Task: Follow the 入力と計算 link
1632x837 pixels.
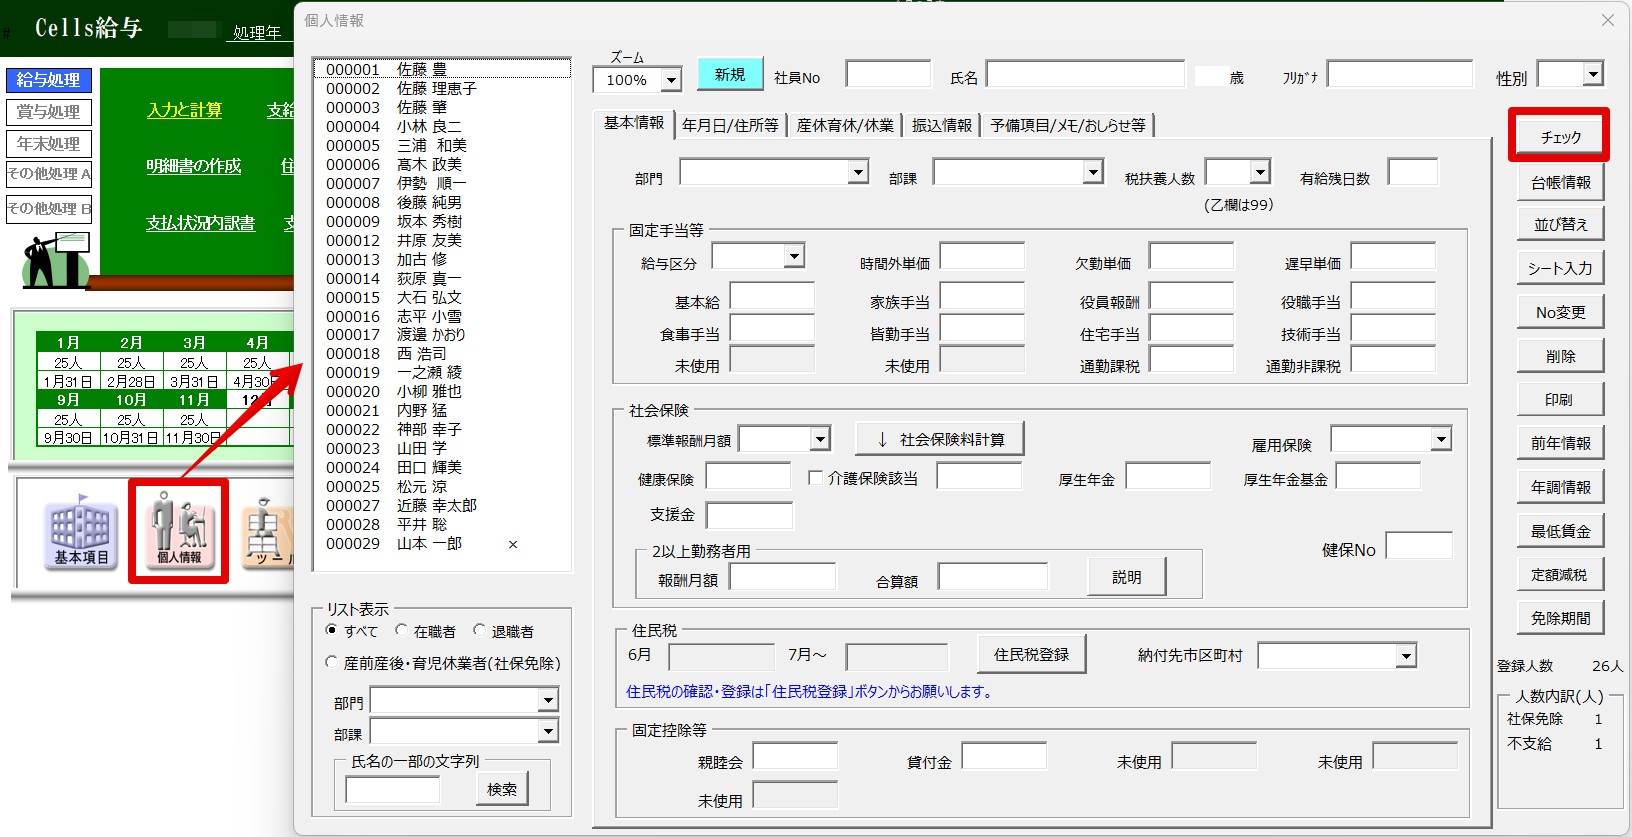Action: 185,110
